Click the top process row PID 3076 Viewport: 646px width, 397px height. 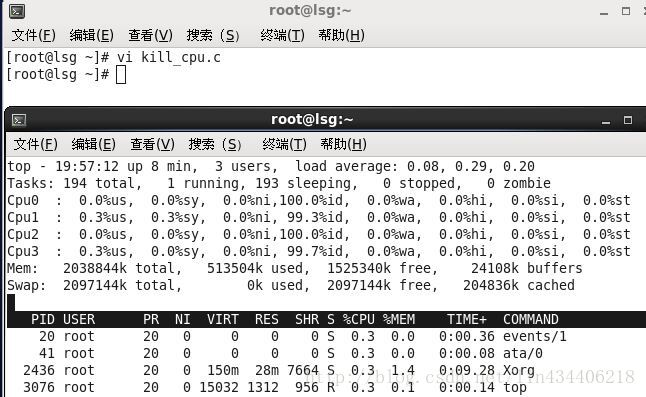(x=274, y=387)
